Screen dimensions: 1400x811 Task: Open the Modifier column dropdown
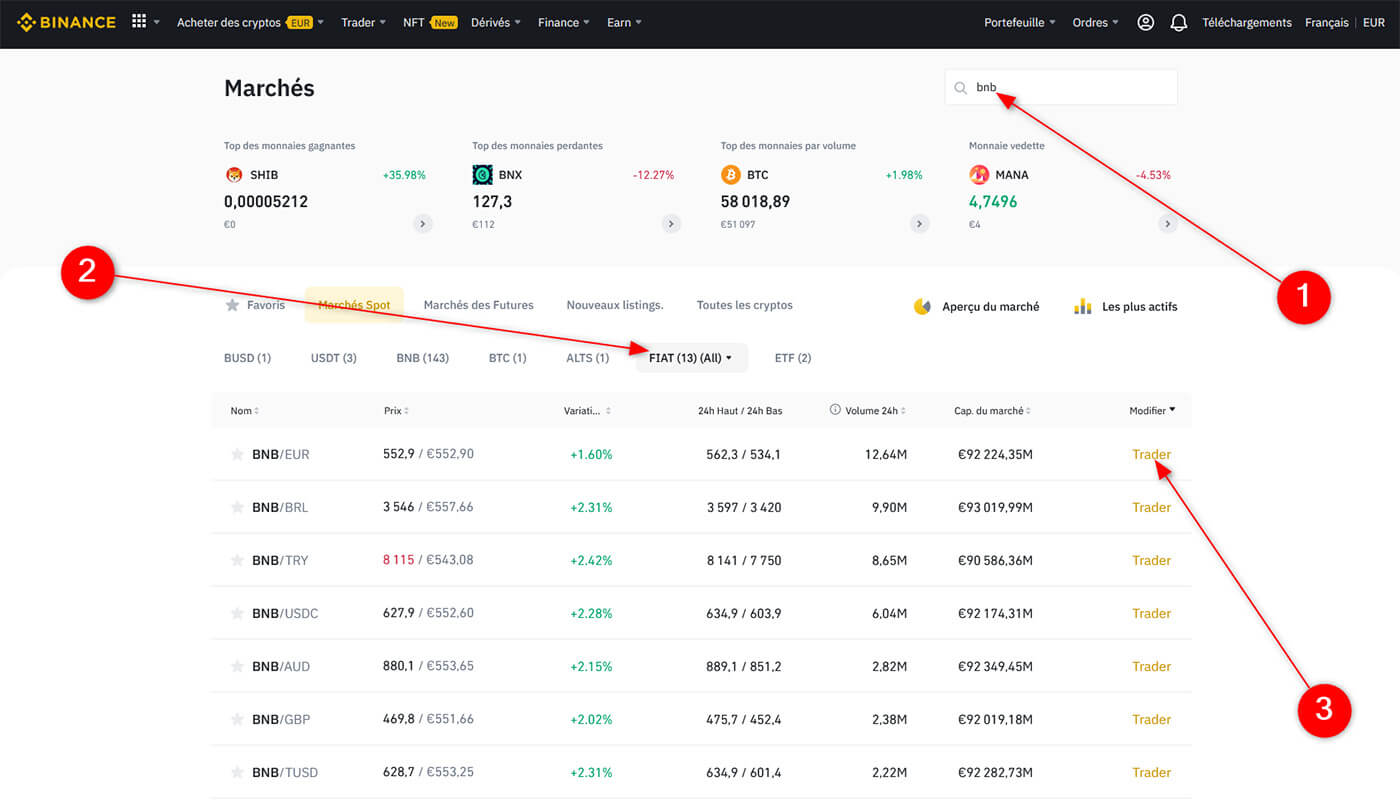[1152, 410]
